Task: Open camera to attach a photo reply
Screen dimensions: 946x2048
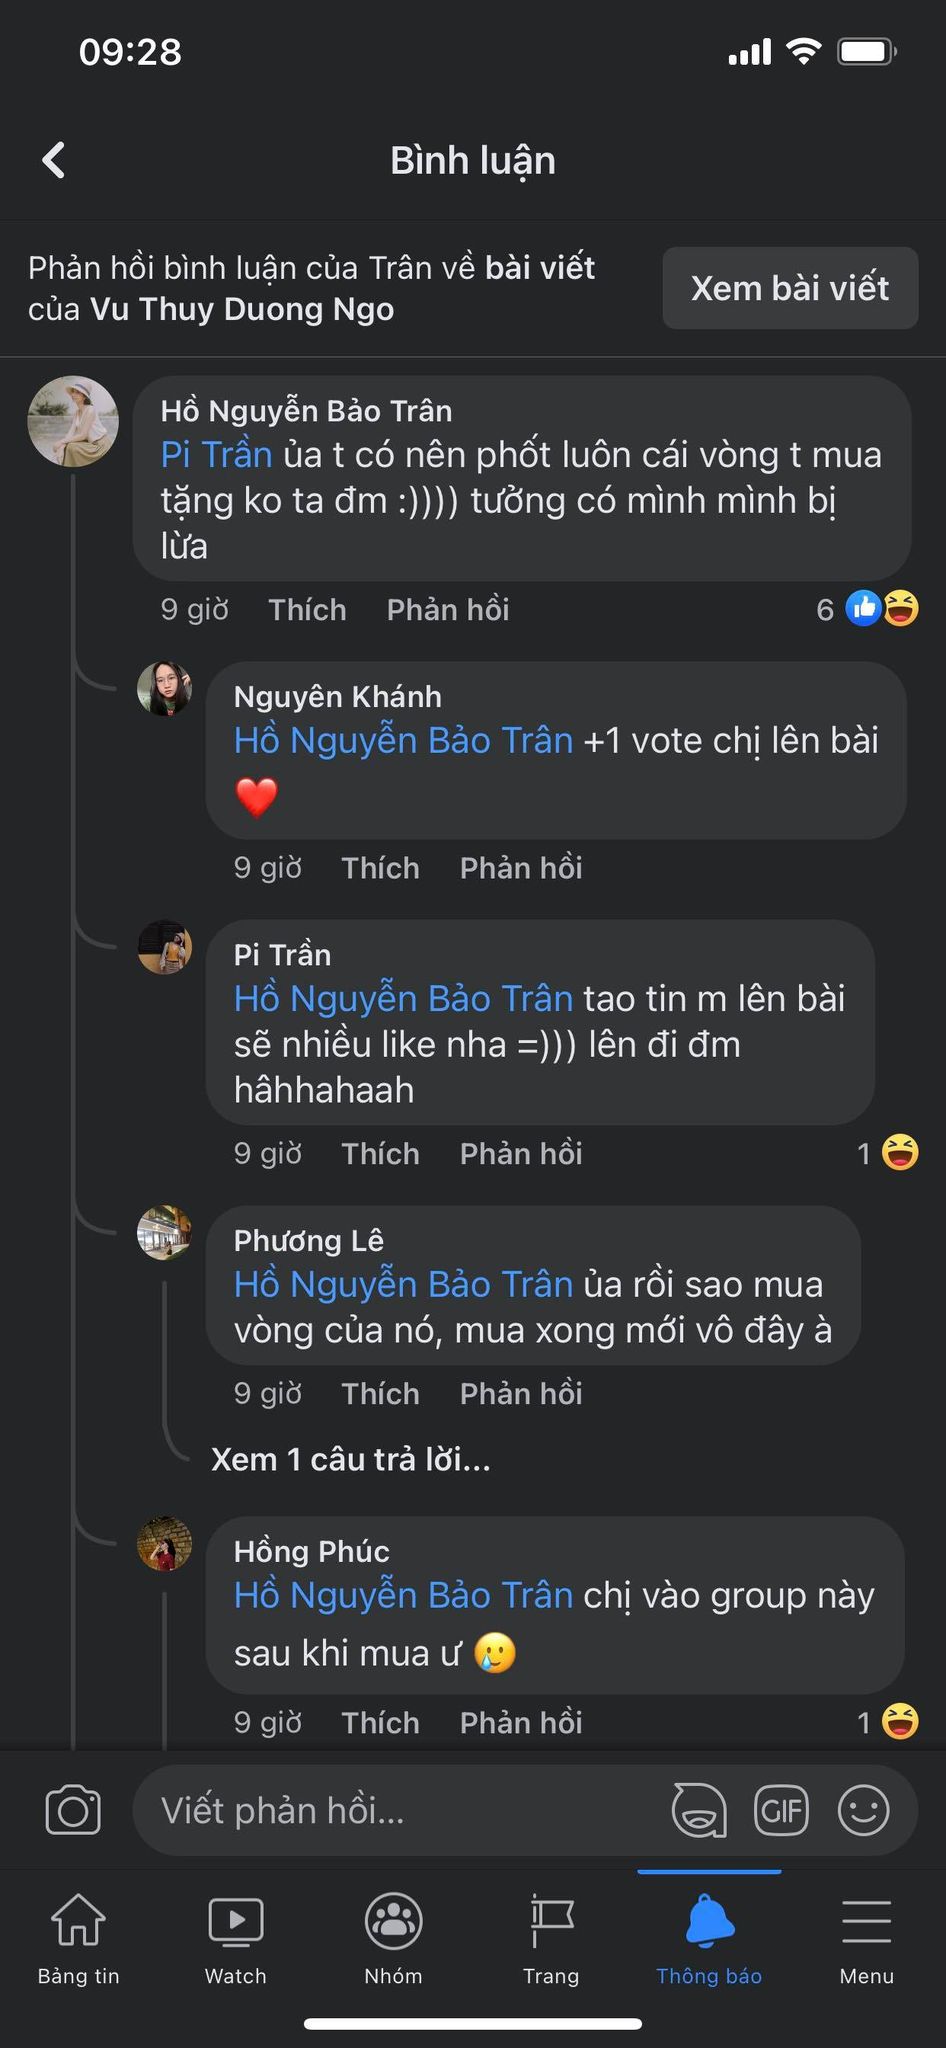Action: point(73,1810)
